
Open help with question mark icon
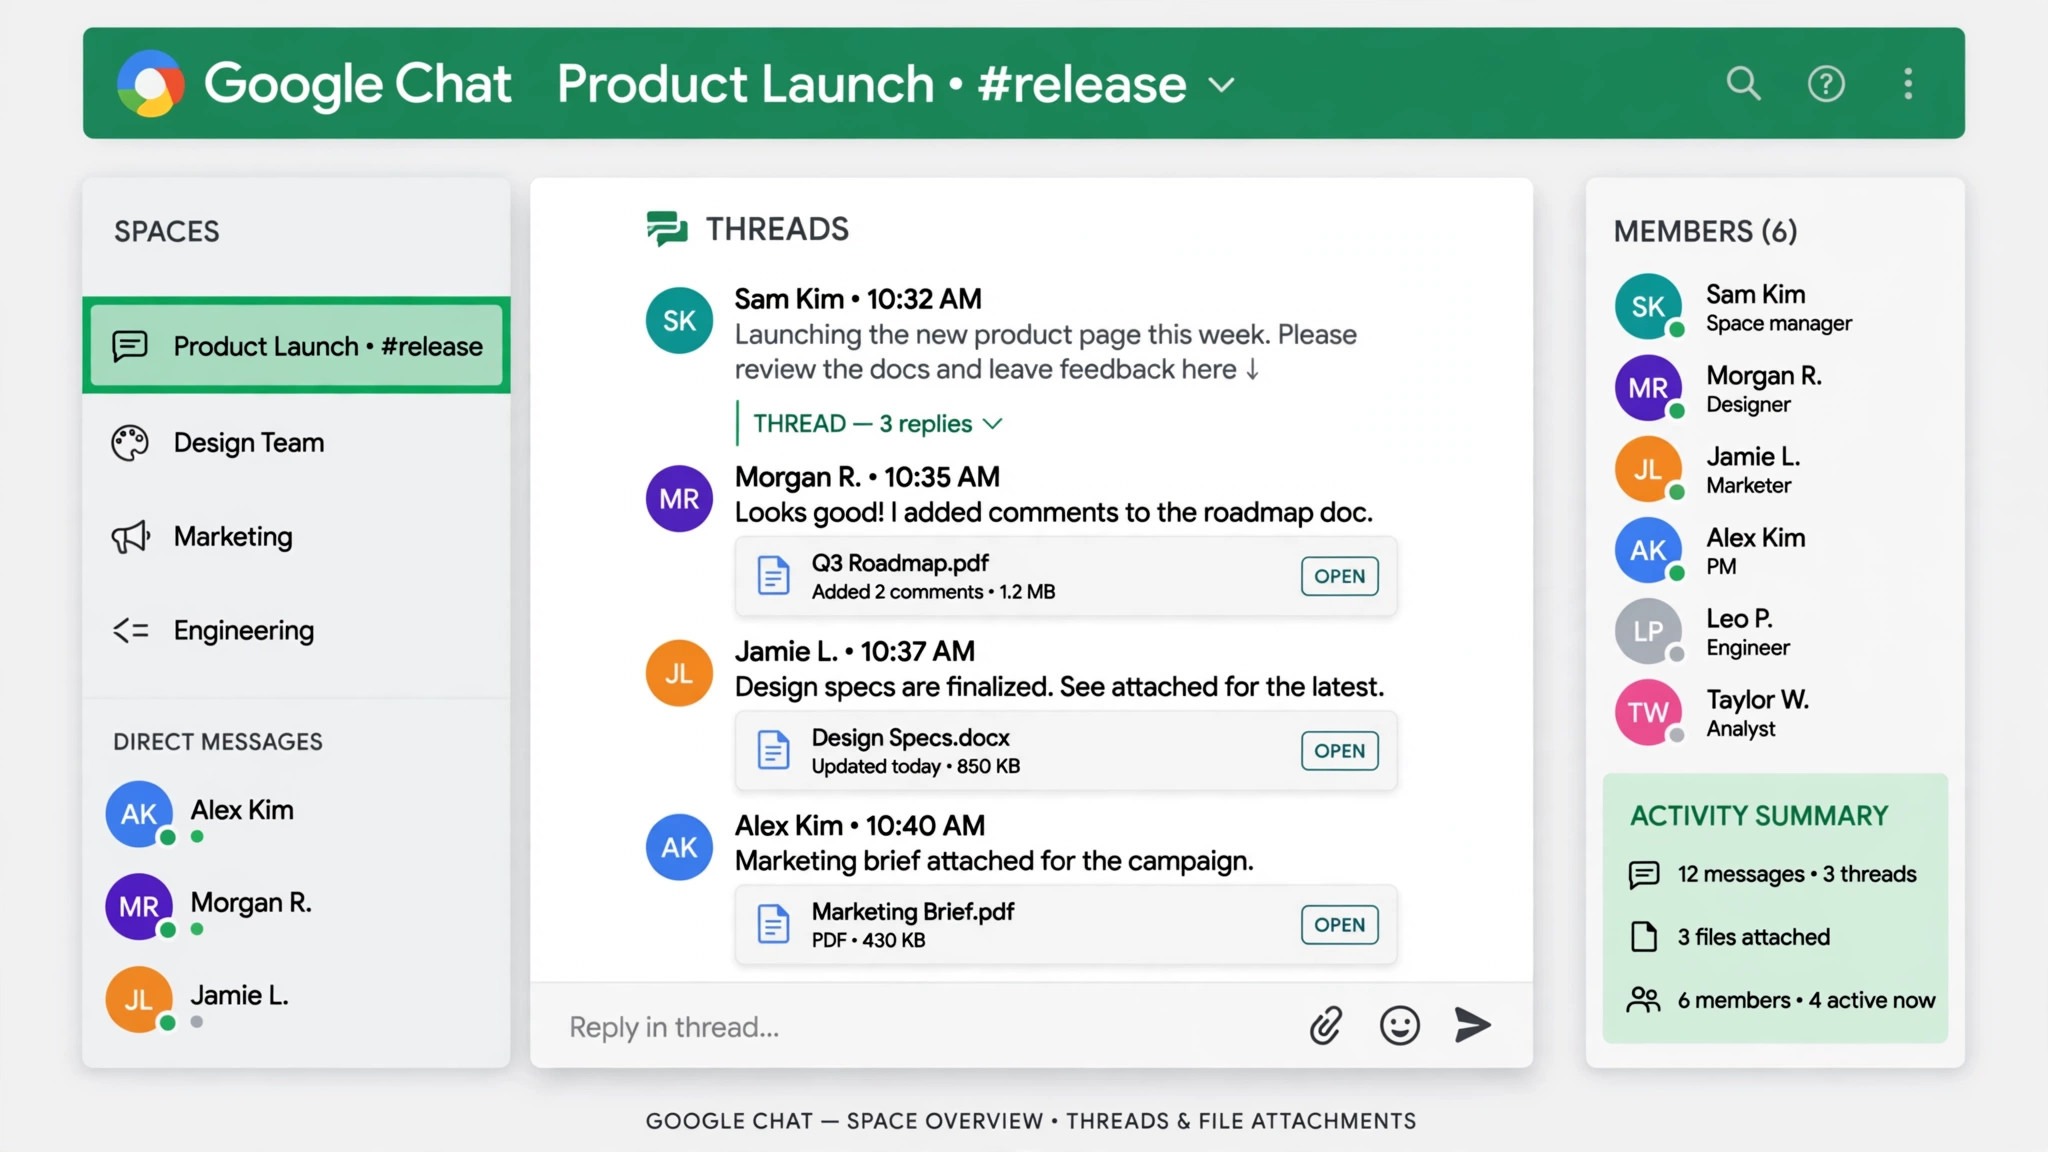(1826, 83)
